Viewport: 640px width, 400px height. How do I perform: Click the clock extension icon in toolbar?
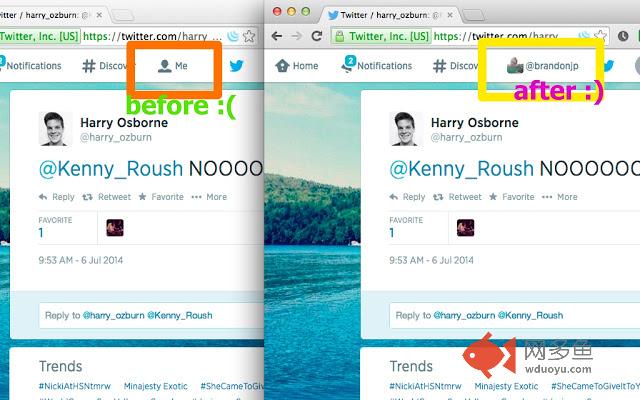[623, 36]
